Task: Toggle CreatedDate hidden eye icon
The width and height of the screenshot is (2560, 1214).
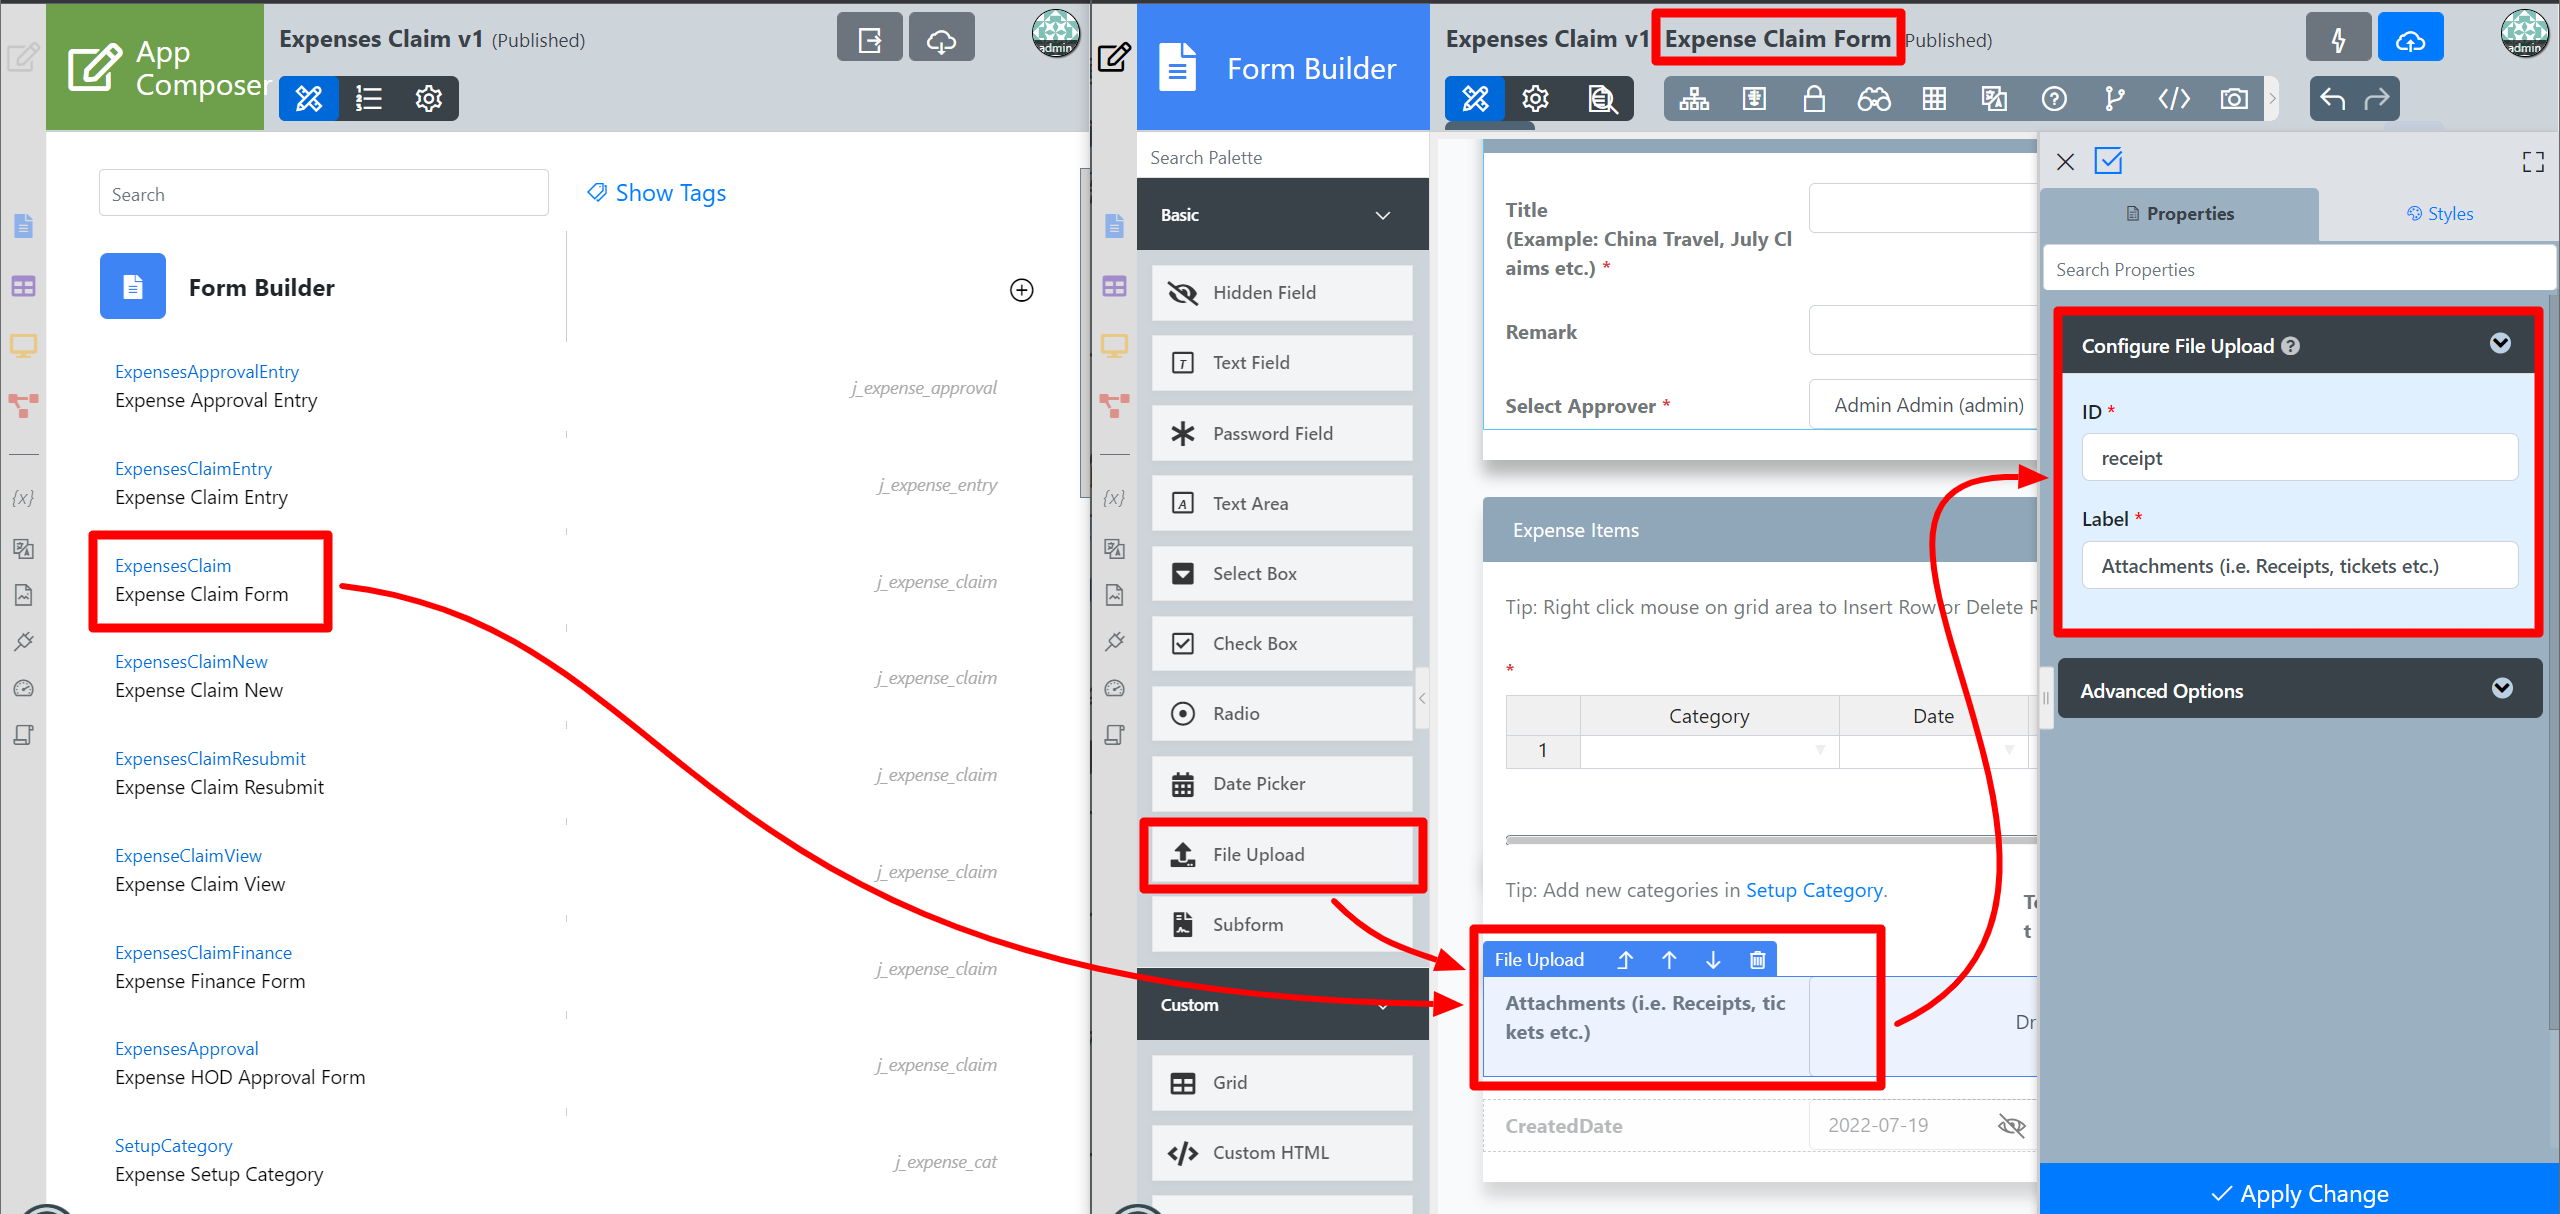Action: point(2011,1126)
